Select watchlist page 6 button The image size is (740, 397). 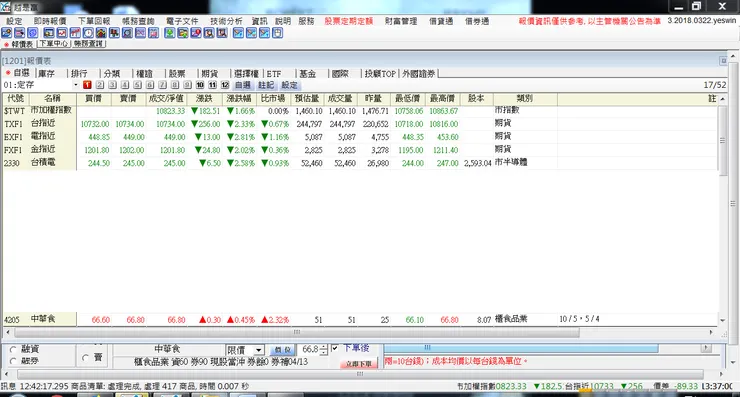(150, 85)
